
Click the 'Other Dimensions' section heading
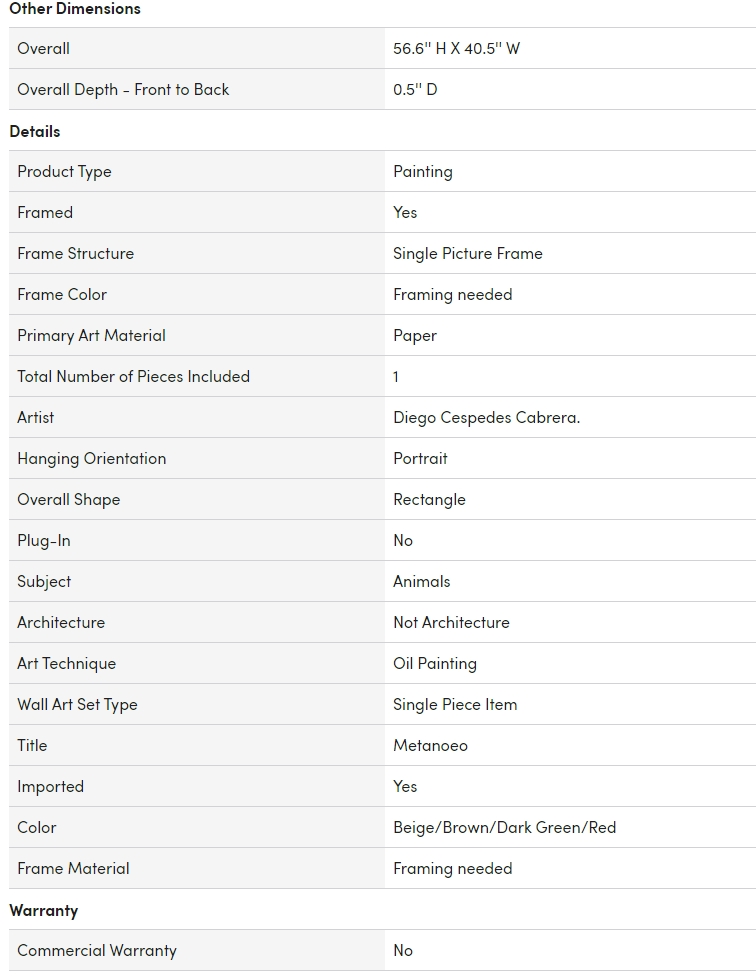[75, 9]
